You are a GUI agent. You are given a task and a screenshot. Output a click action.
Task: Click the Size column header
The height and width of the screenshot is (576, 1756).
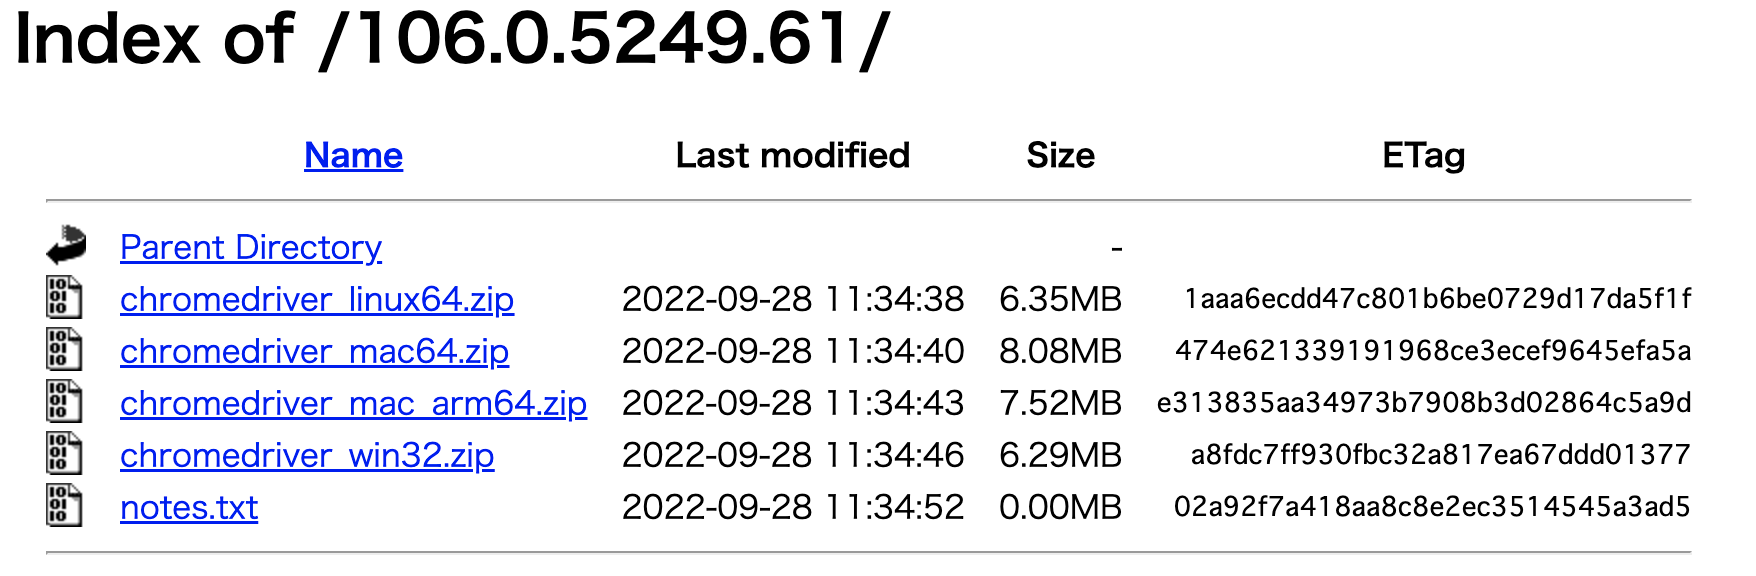pyautogui.click(x=1061, y=155)
